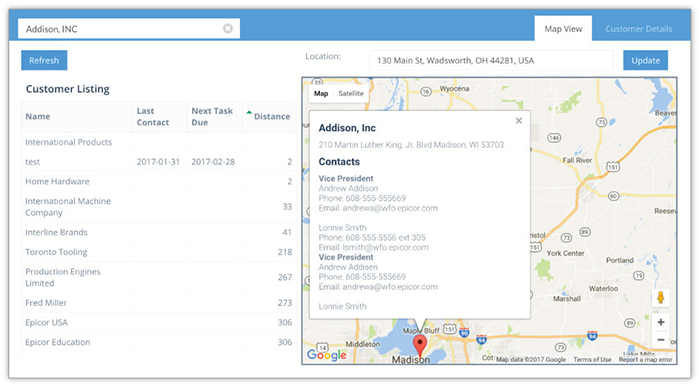The width and height of the screenshot is (700, 387).
Task: Zoom in the map with plus
Action: point(661,322)
